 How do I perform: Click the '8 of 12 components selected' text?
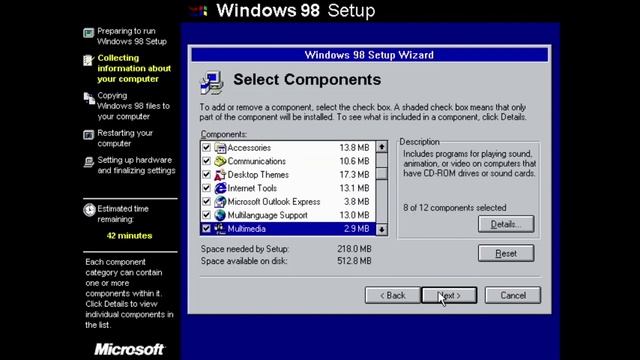tap(455, 208)
